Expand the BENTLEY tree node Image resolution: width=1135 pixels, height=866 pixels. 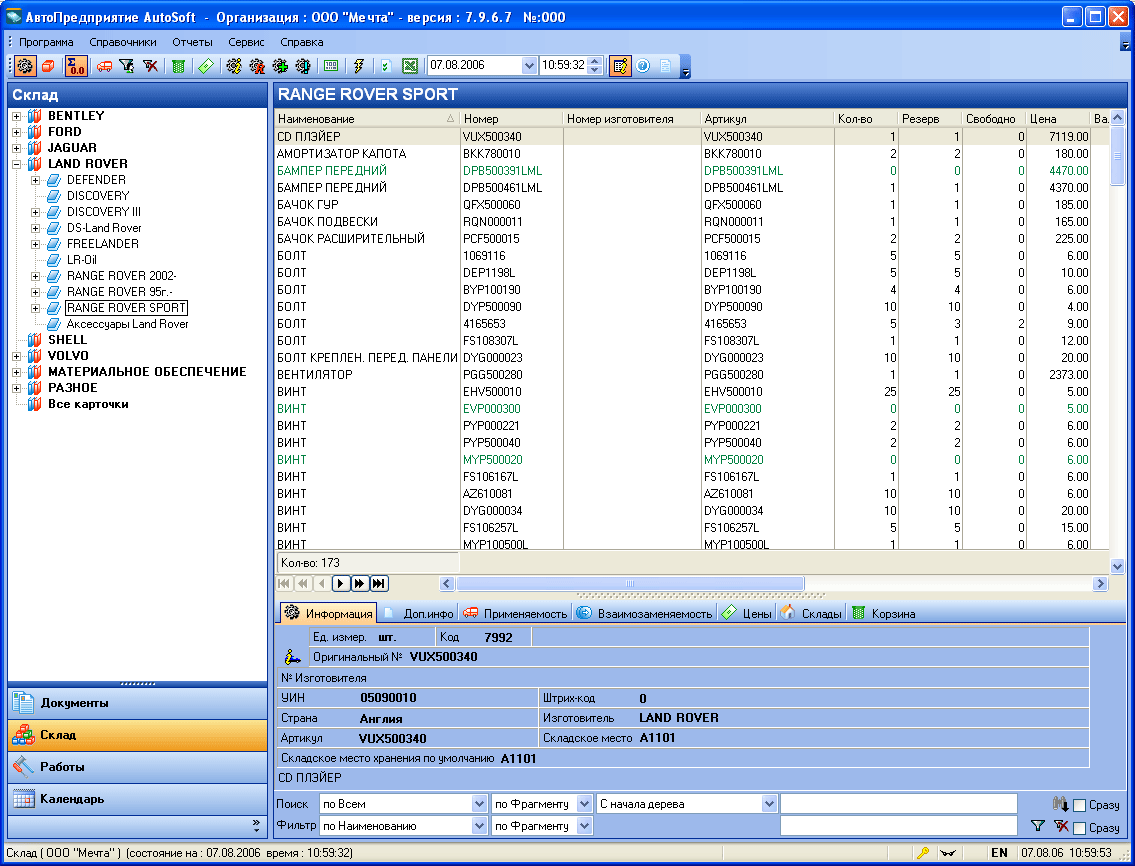tap(16, 116)
